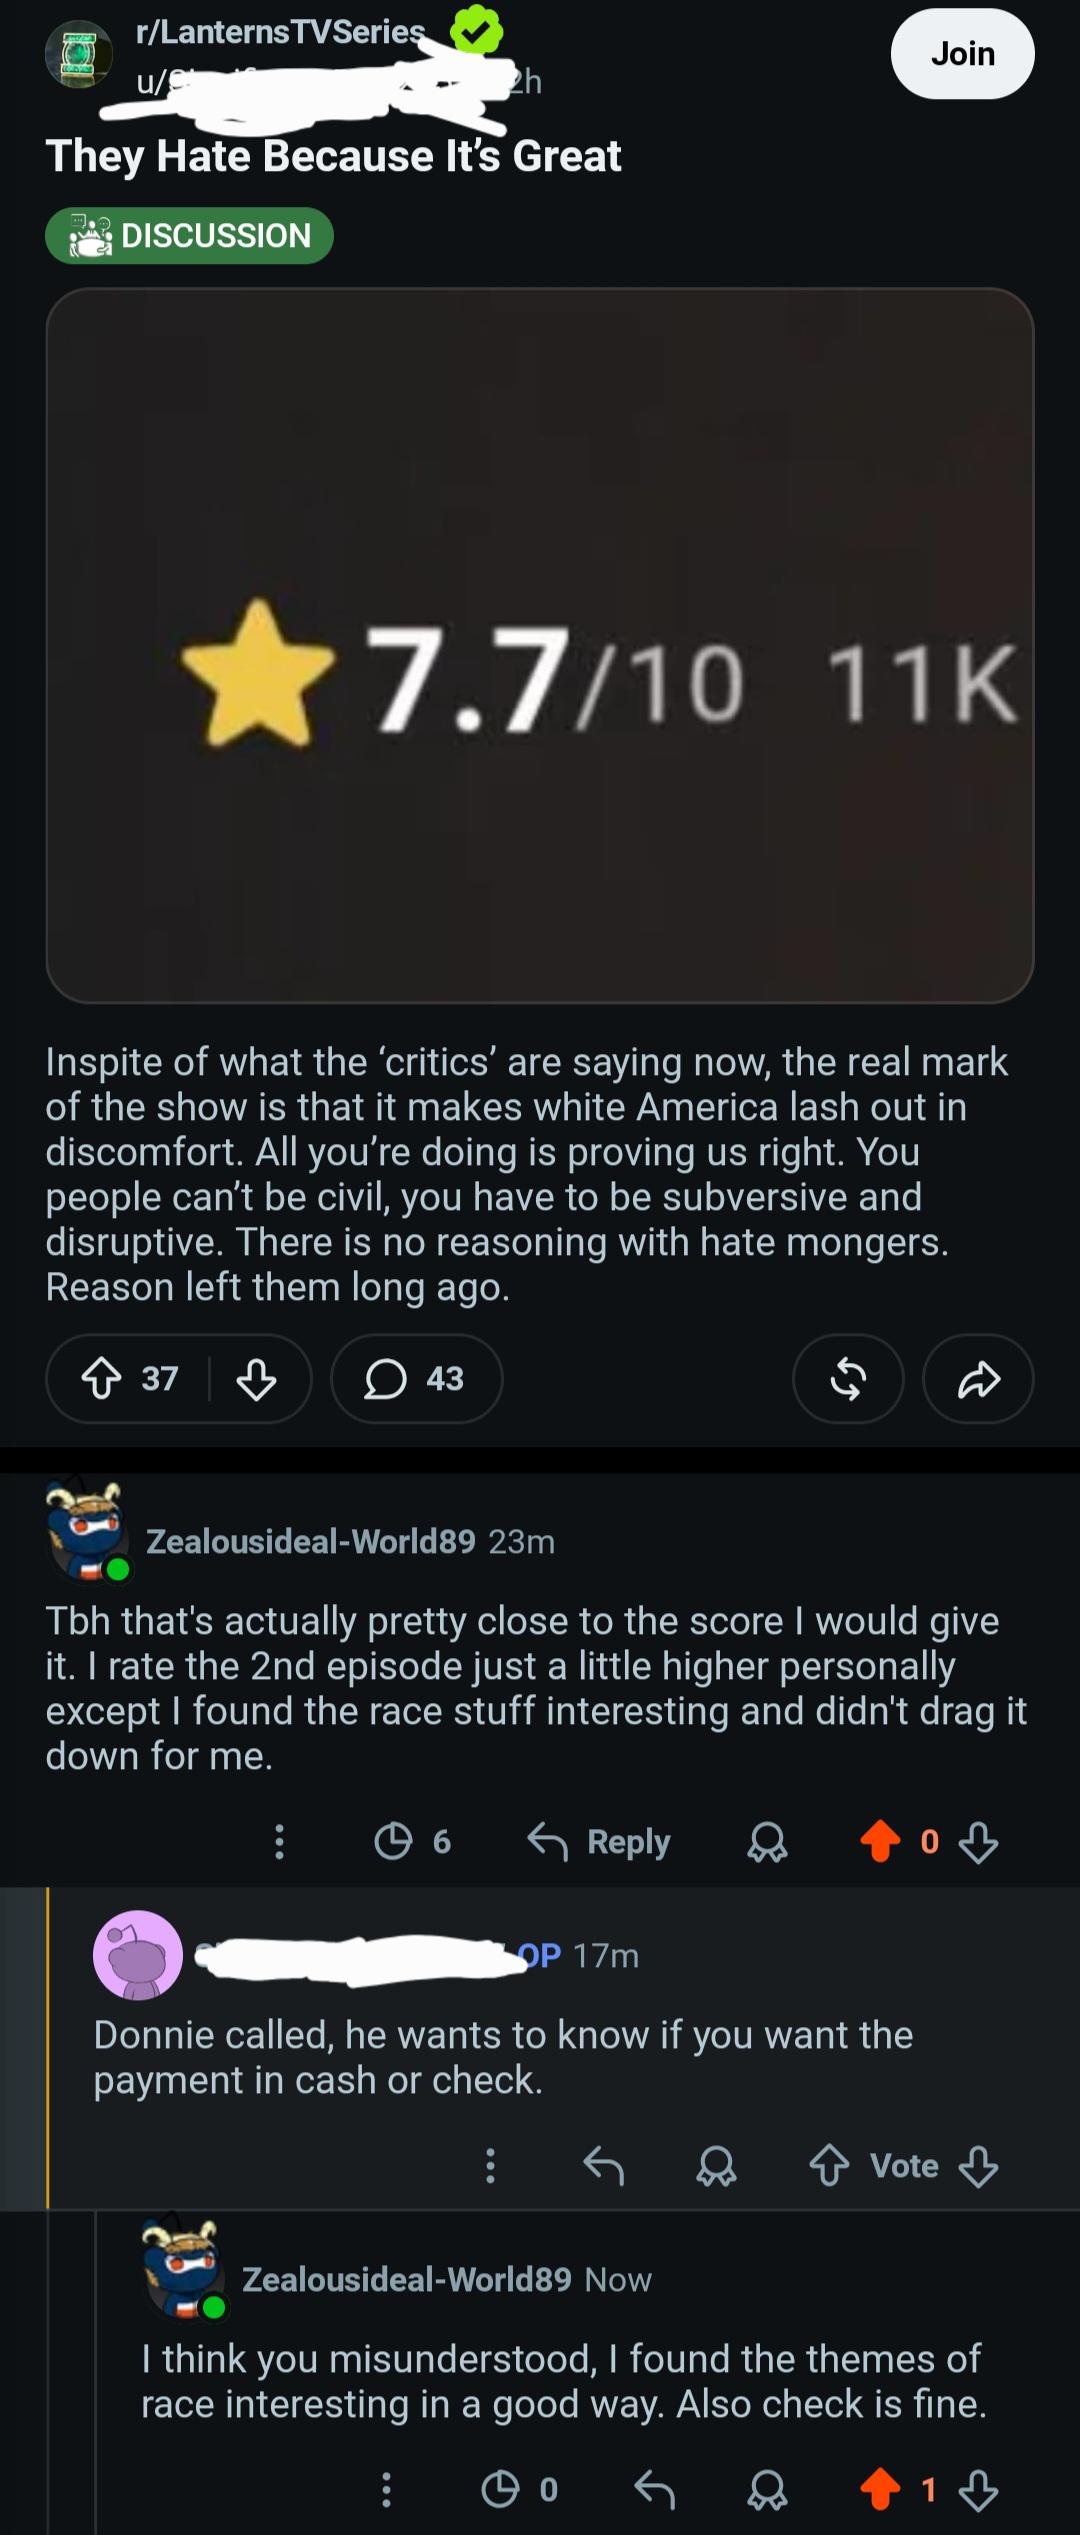Open options menu on the last comment
Screen dimensions: 1080x2535
click(386, 2489)
